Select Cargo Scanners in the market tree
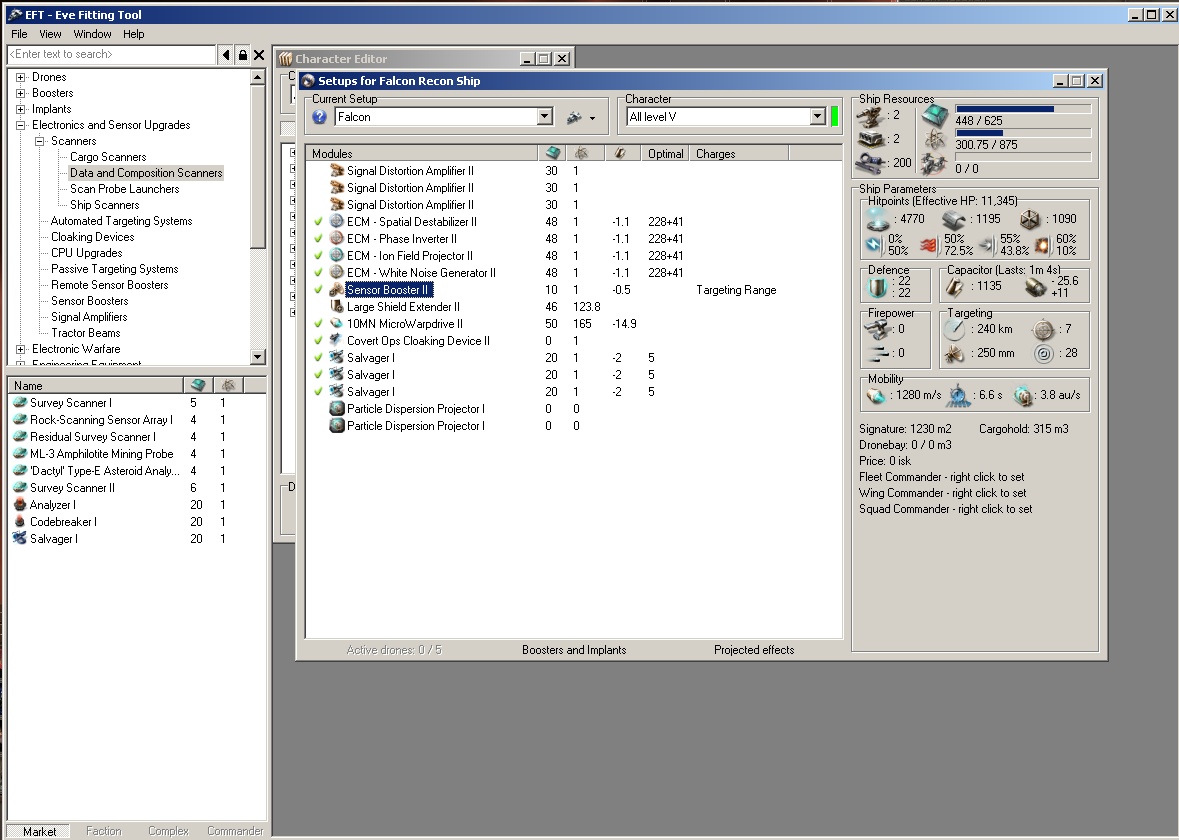 coord(108,157)
